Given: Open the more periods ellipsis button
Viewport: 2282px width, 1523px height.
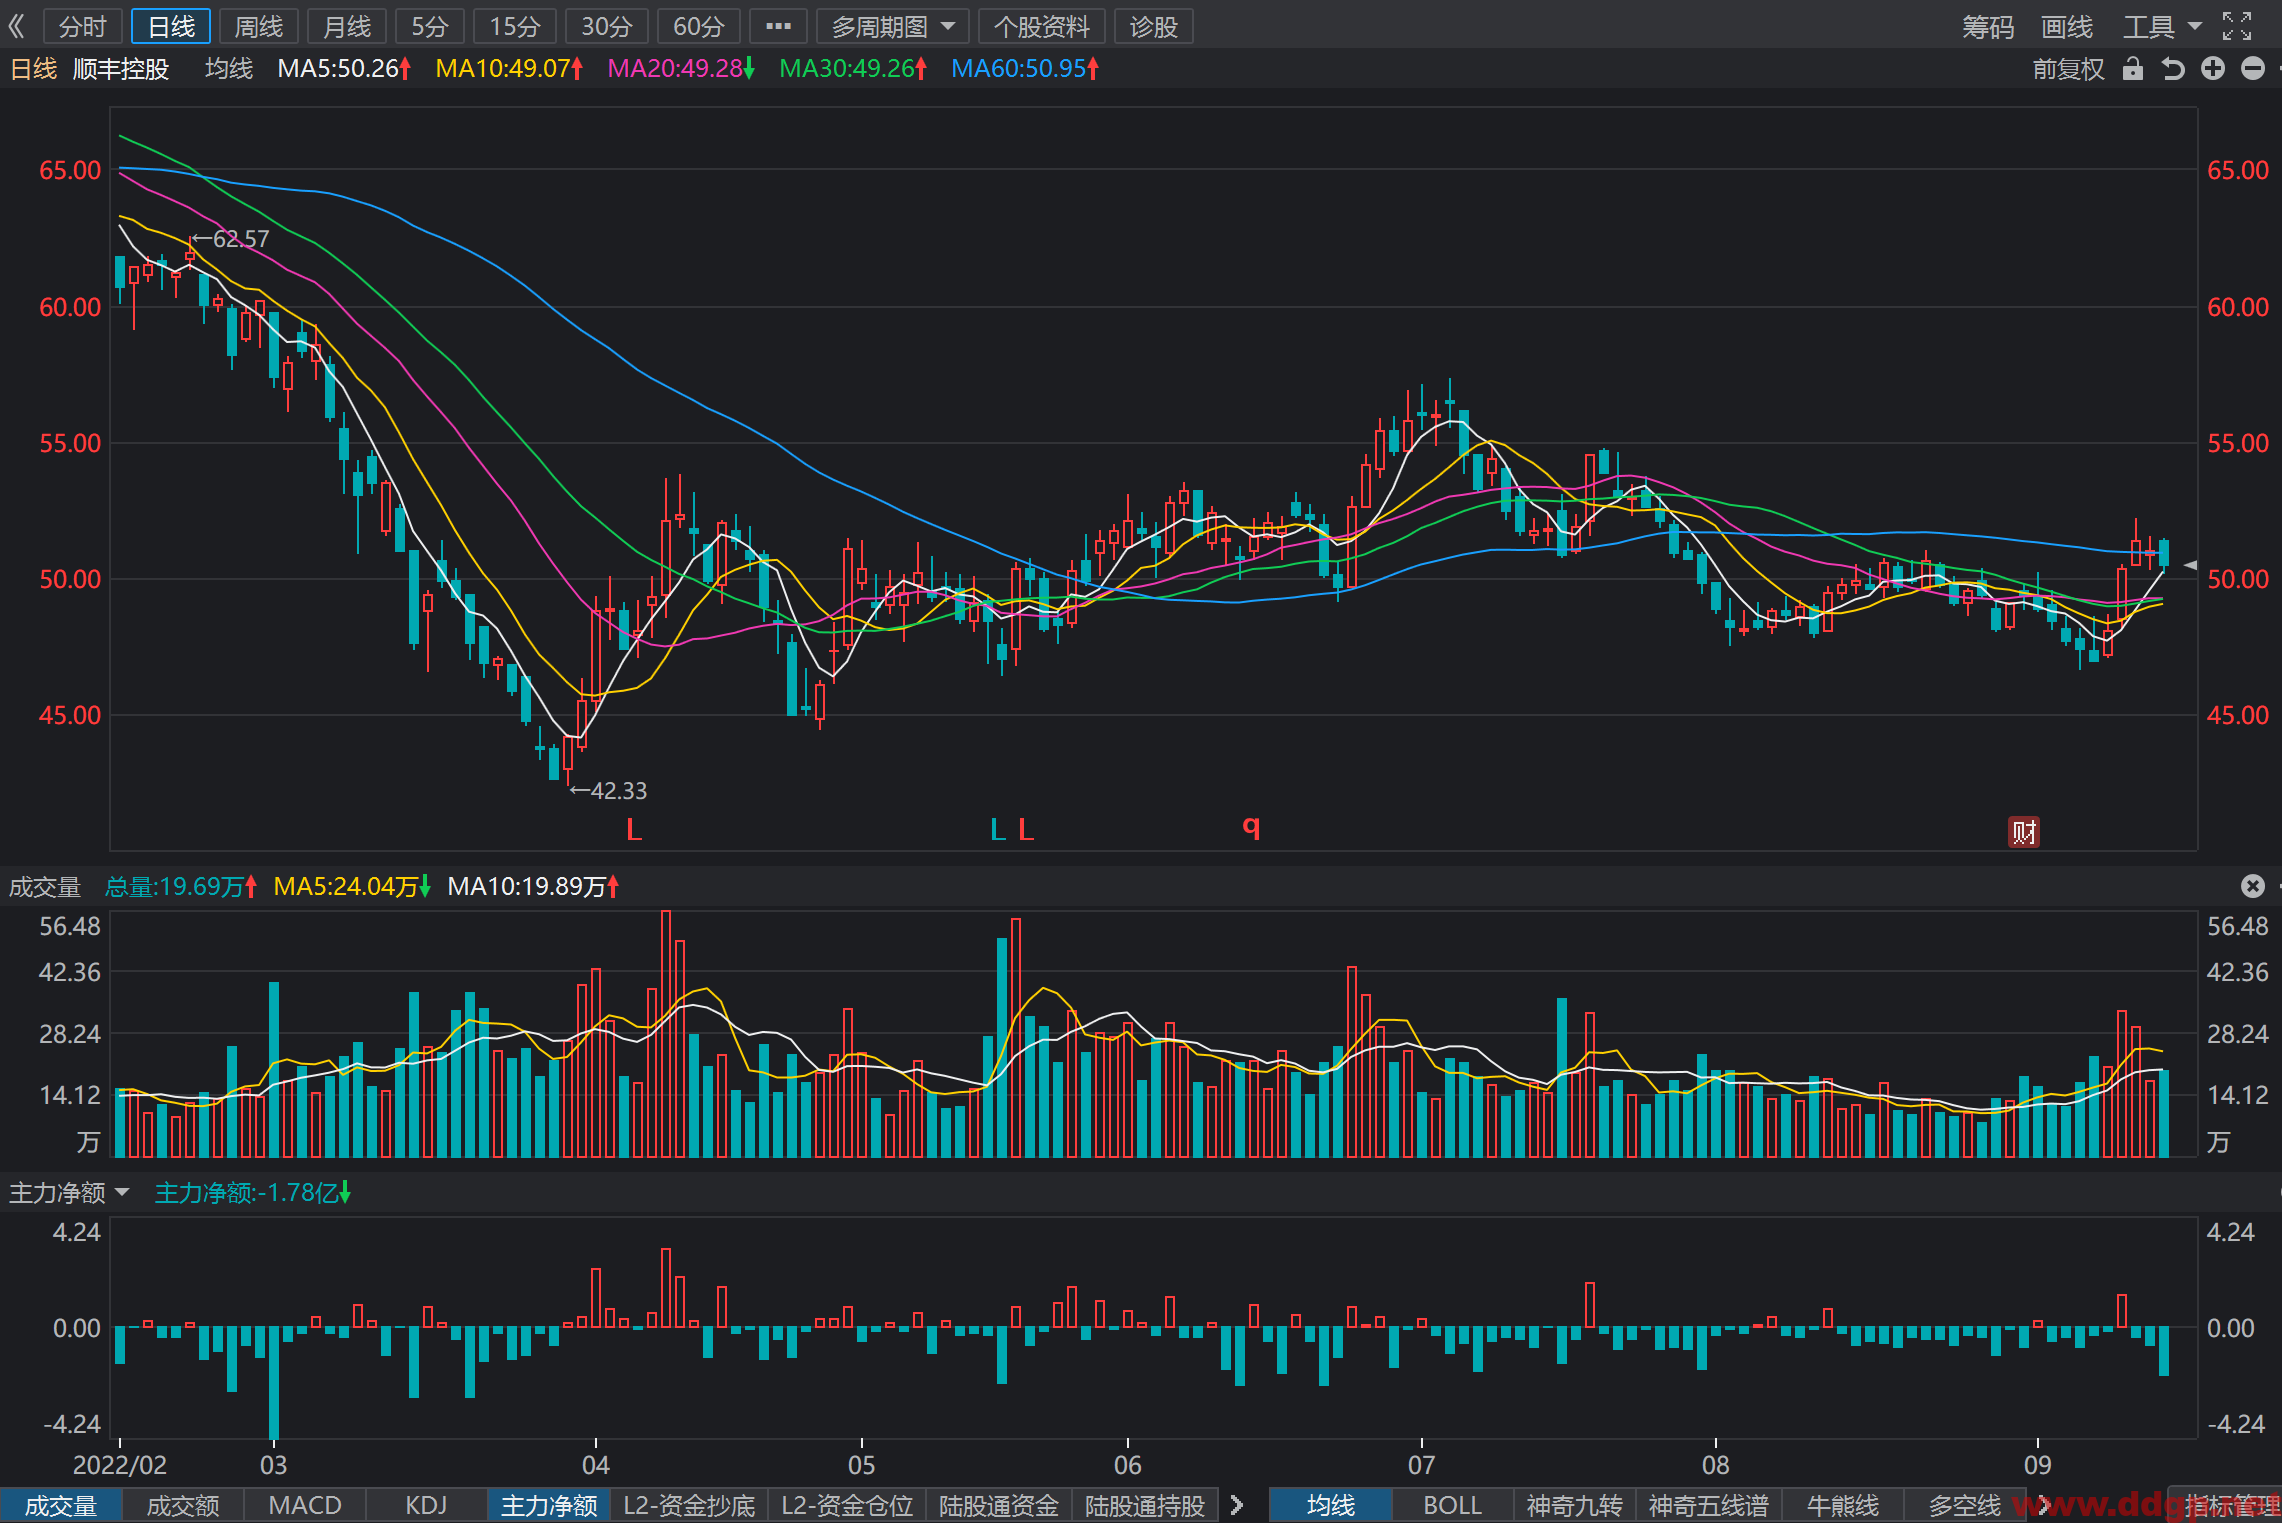Looking at the screenshot, I should [778, 26].
